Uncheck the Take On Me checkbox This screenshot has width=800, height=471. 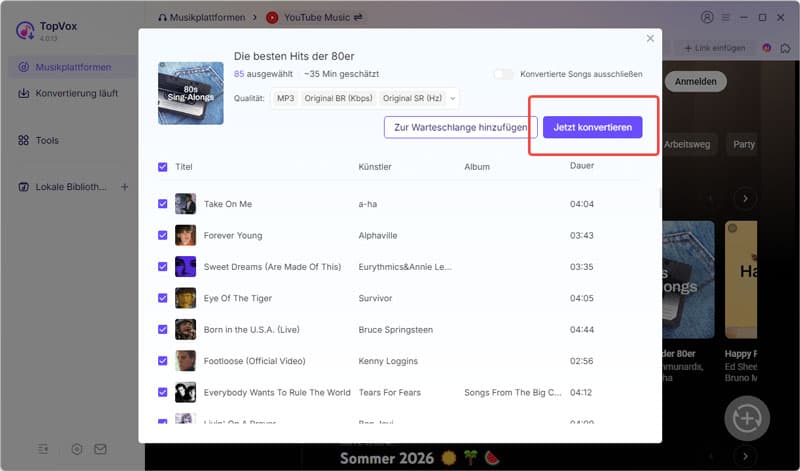(163, 204)
